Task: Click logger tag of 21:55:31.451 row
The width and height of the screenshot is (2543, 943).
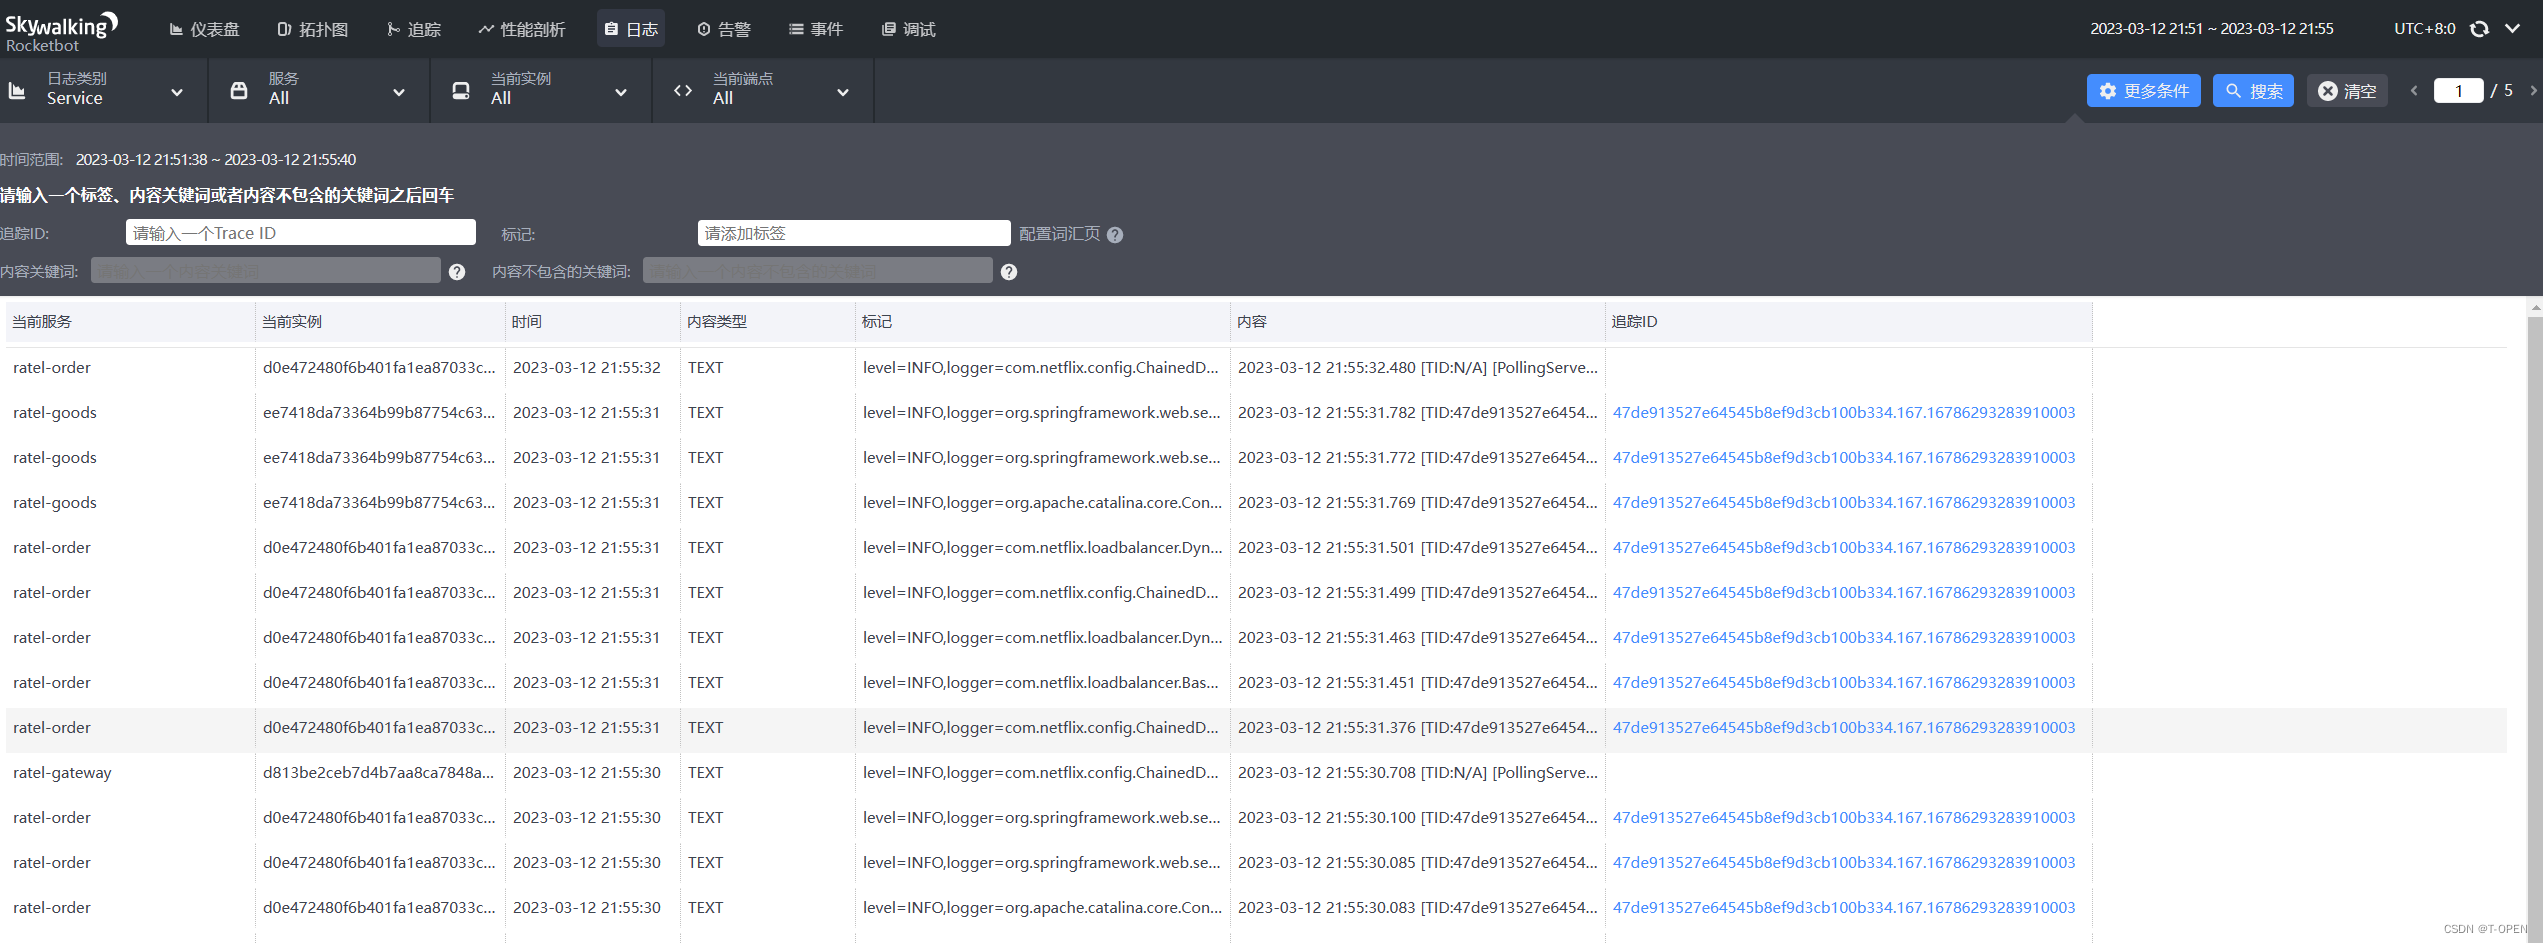Action: [1041, 683]
